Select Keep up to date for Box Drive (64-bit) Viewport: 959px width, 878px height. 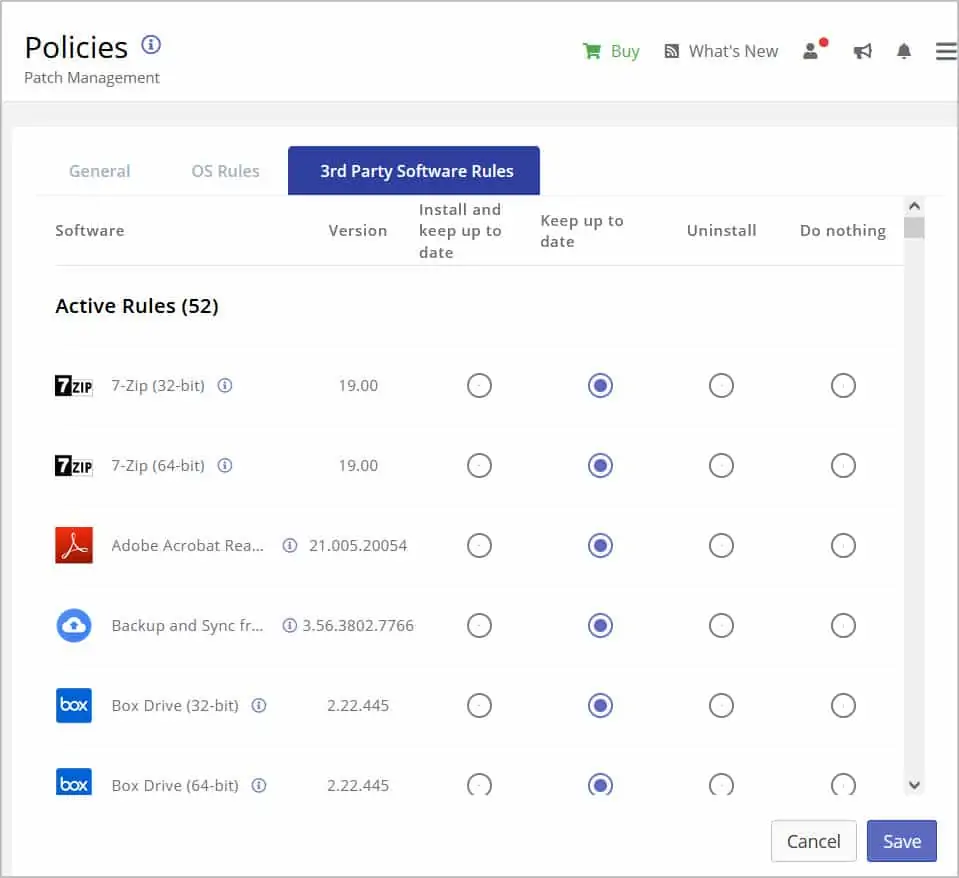pos(601,784)
